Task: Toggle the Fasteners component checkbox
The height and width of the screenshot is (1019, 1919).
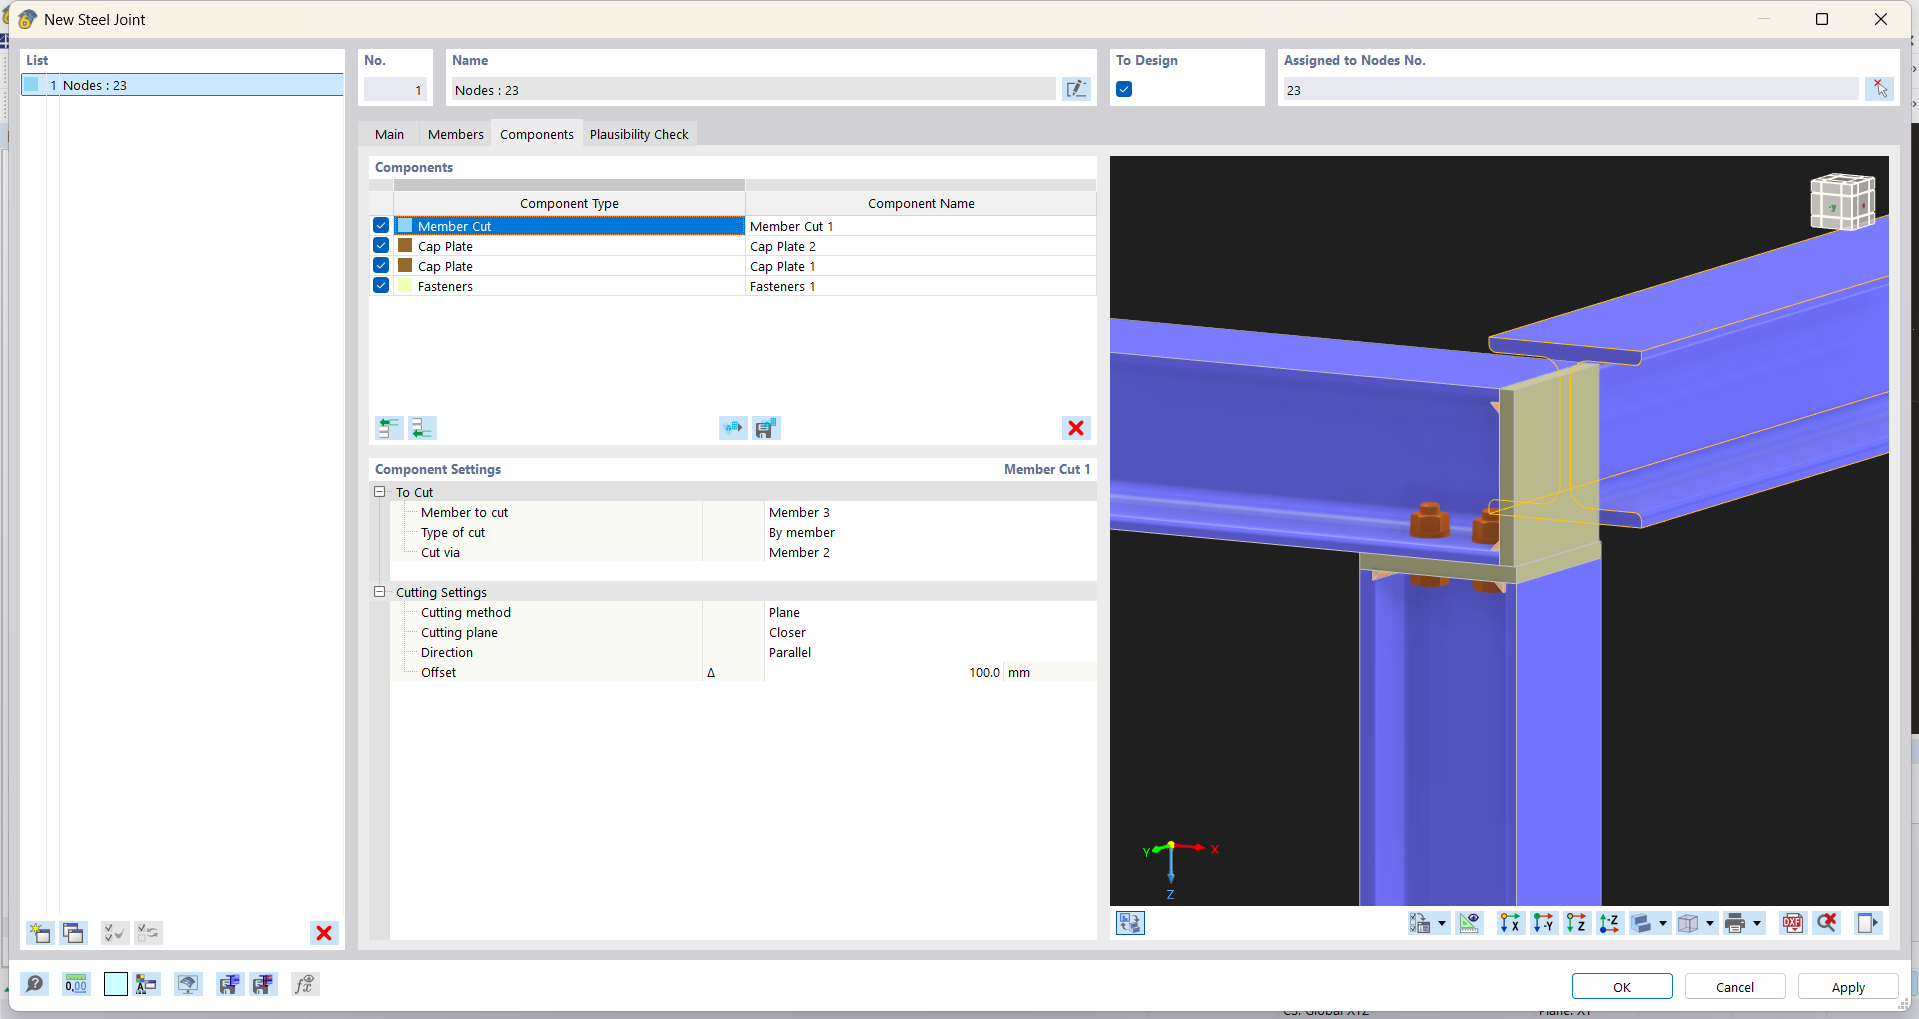Action: point(381,286)
